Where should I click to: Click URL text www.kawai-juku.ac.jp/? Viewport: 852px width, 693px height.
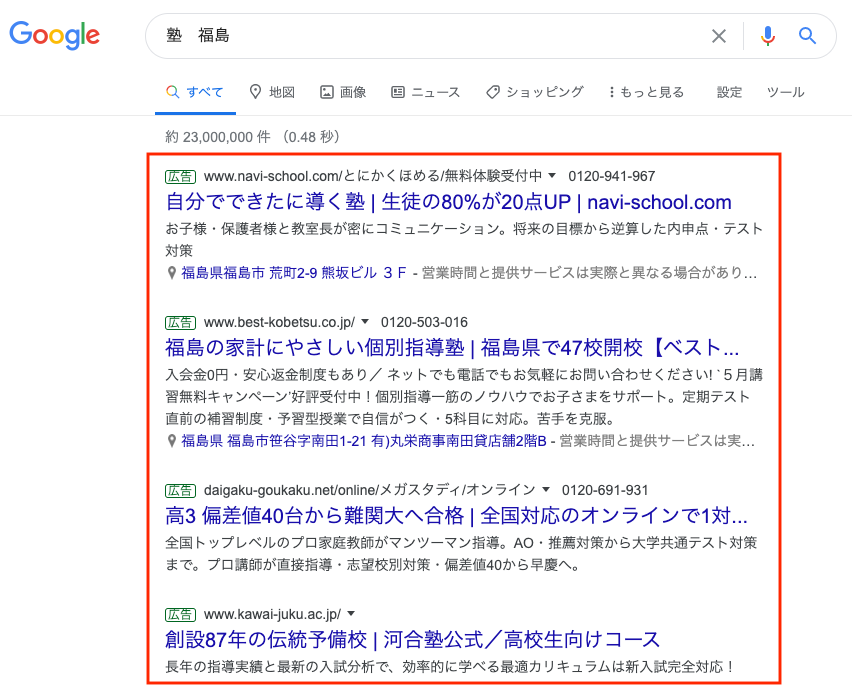(x=272, y=614)
